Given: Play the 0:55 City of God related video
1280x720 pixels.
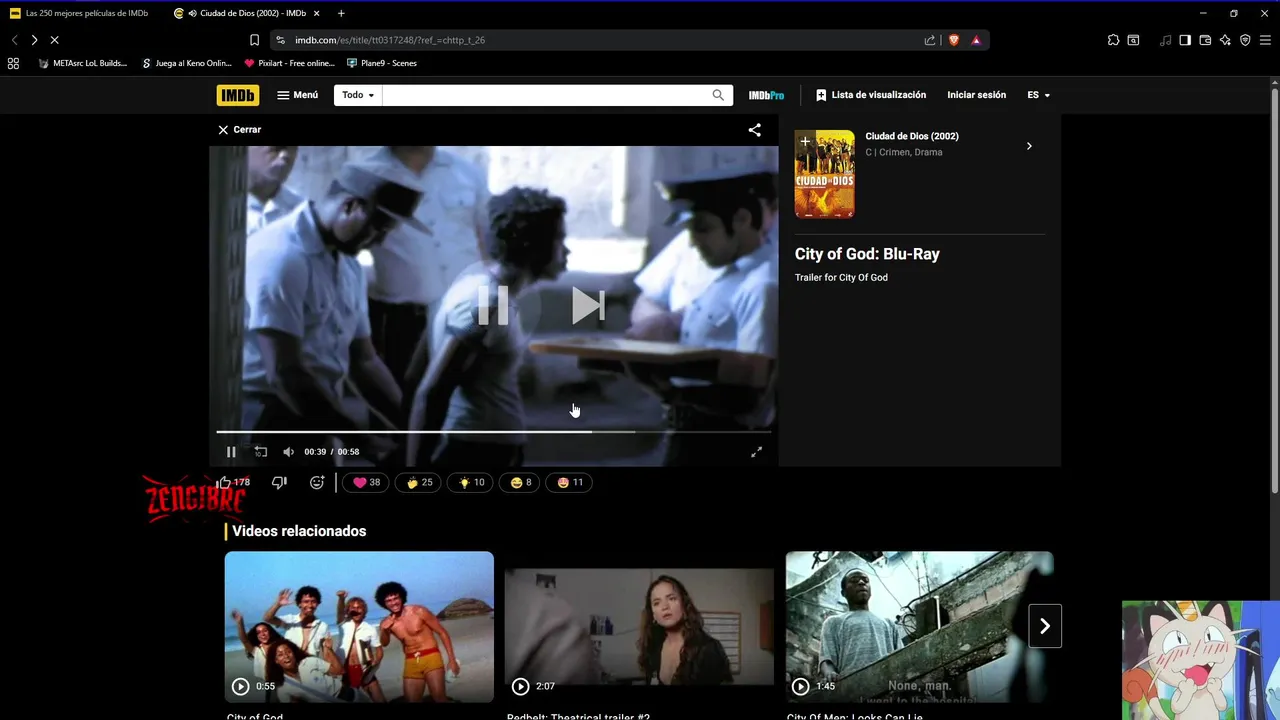Looking at the screenshot, I should click(x=359, y=627).
